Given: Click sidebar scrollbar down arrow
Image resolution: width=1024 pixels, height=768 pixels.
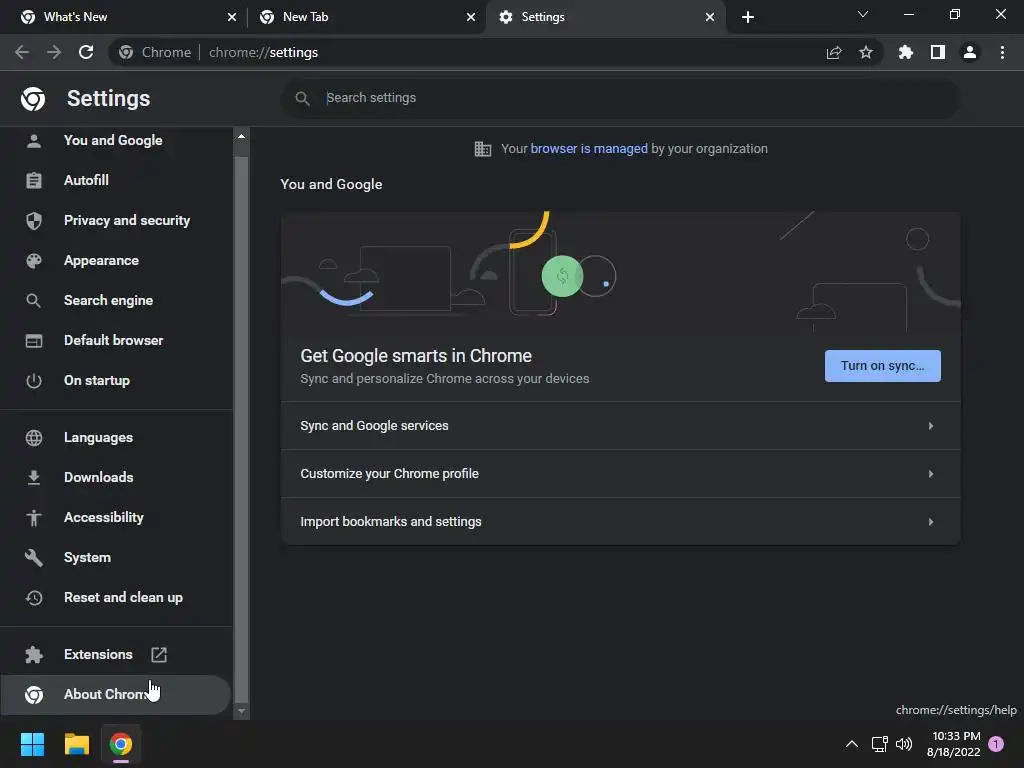Looking at the screenshot, I should [x=242, y=711].
